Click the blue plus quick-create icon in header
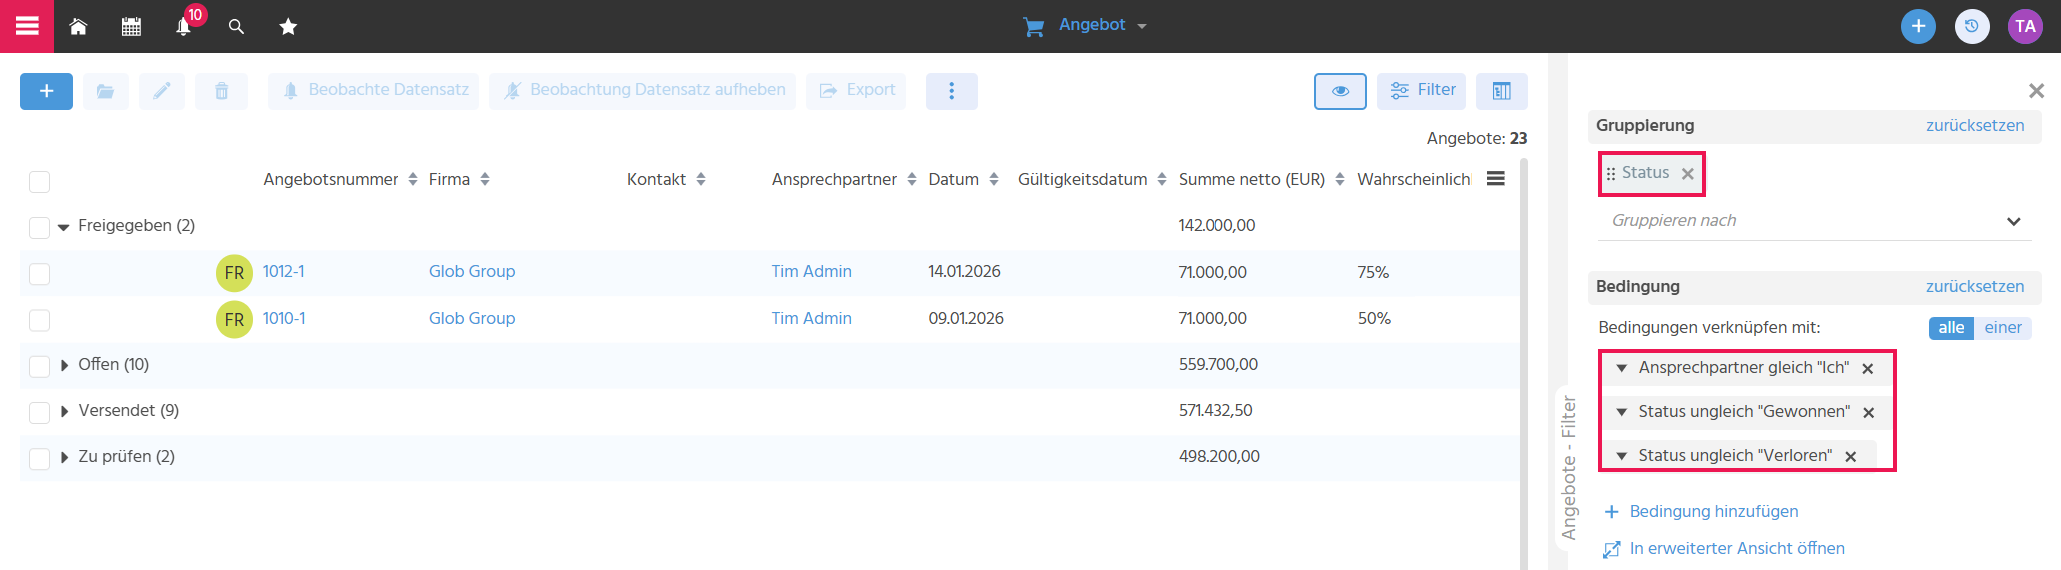The height and width of the screenshot is (570, 2061). 1918,26
